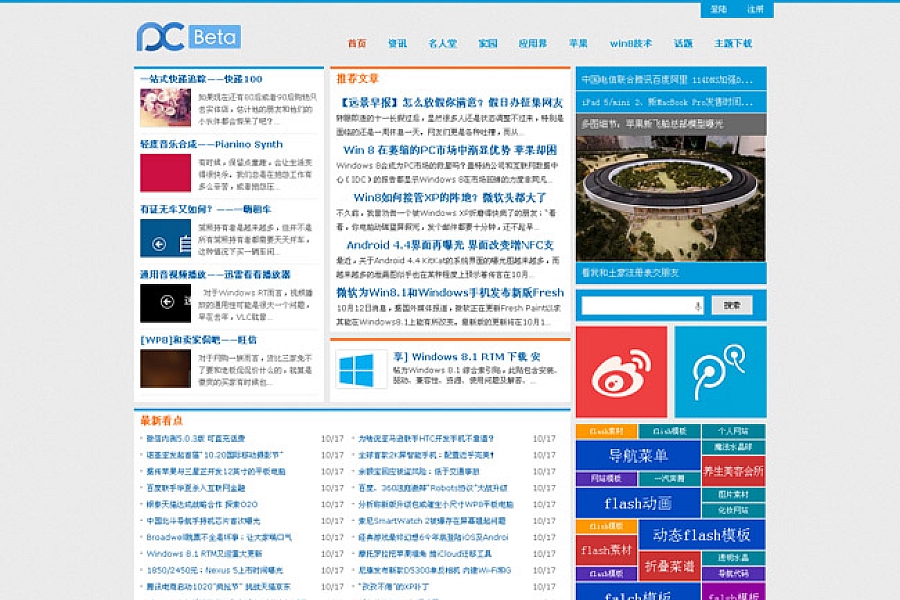Open the 多图细节 苹果新飞船总部 caption
The image size is (900, 600).
(x=653, y=124)
